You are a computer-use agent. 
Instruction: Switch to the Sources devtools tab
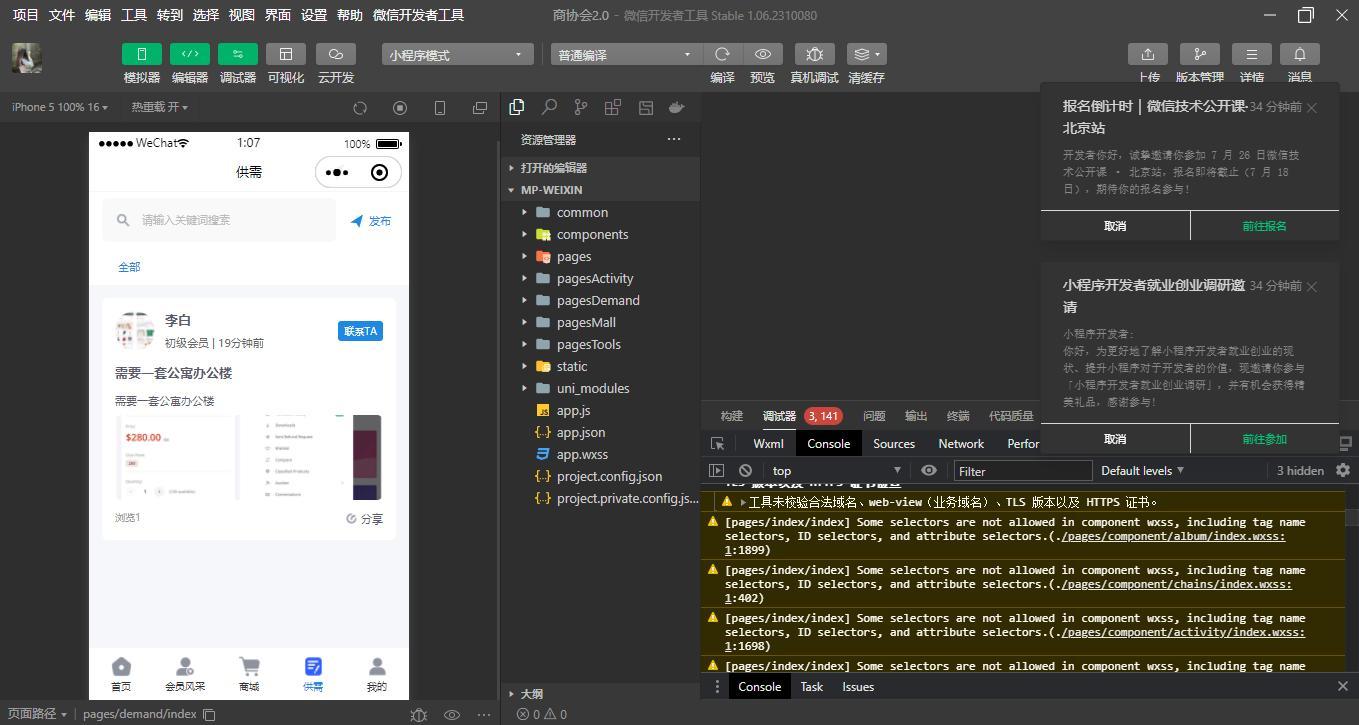894,443
